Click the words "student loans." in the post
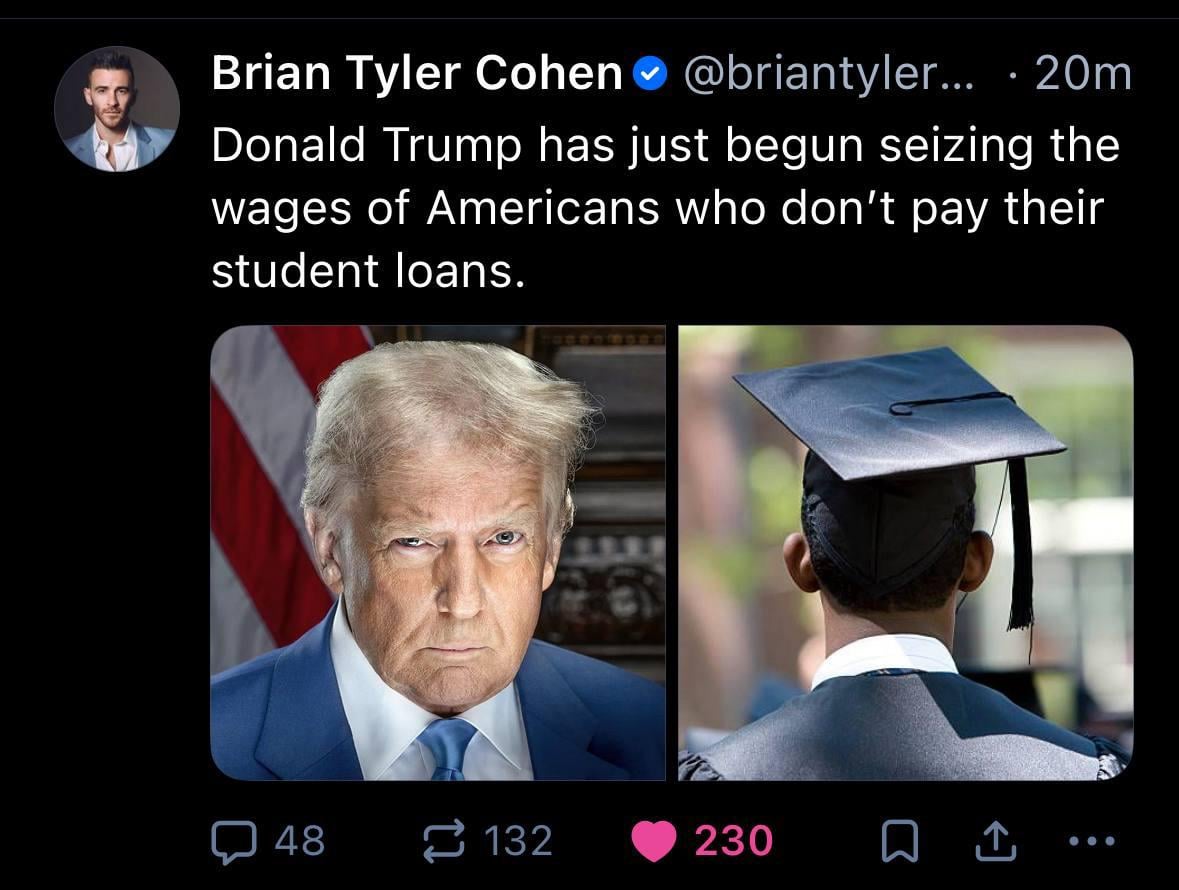The width and height of the screenshot is (1179, 890). (367, 270)
